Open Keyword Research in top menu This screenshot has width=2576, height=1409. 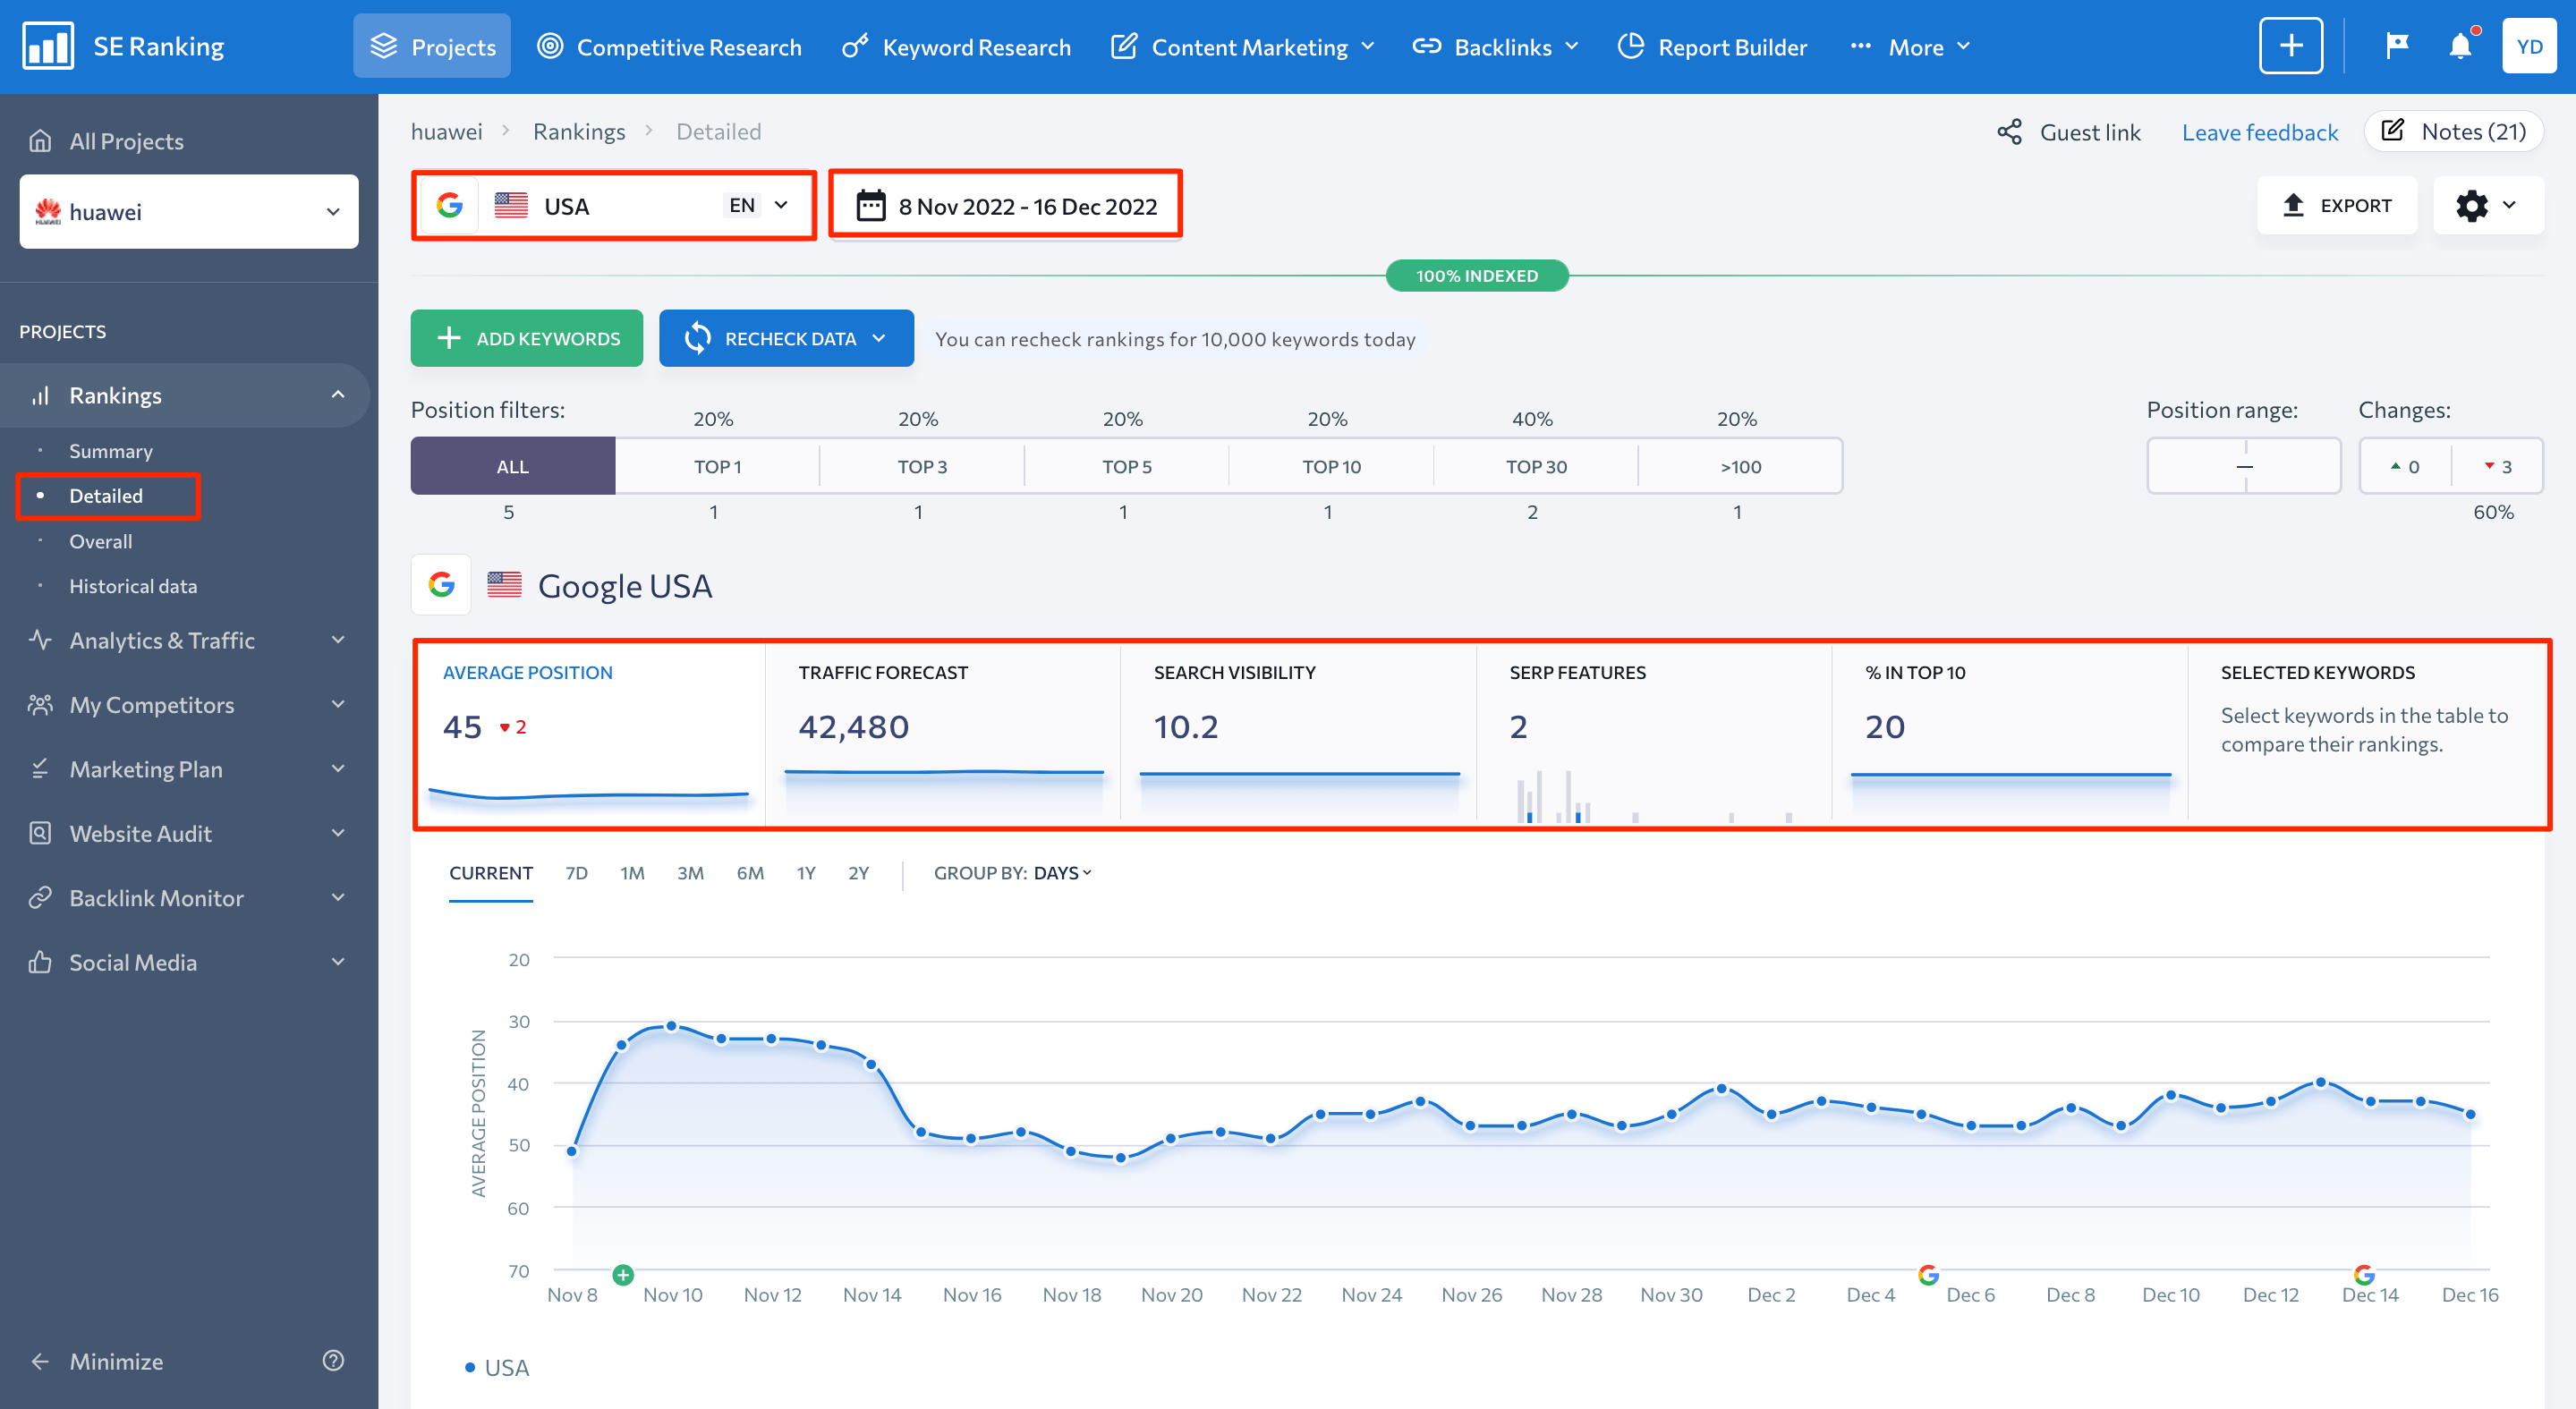coord(956,47)
